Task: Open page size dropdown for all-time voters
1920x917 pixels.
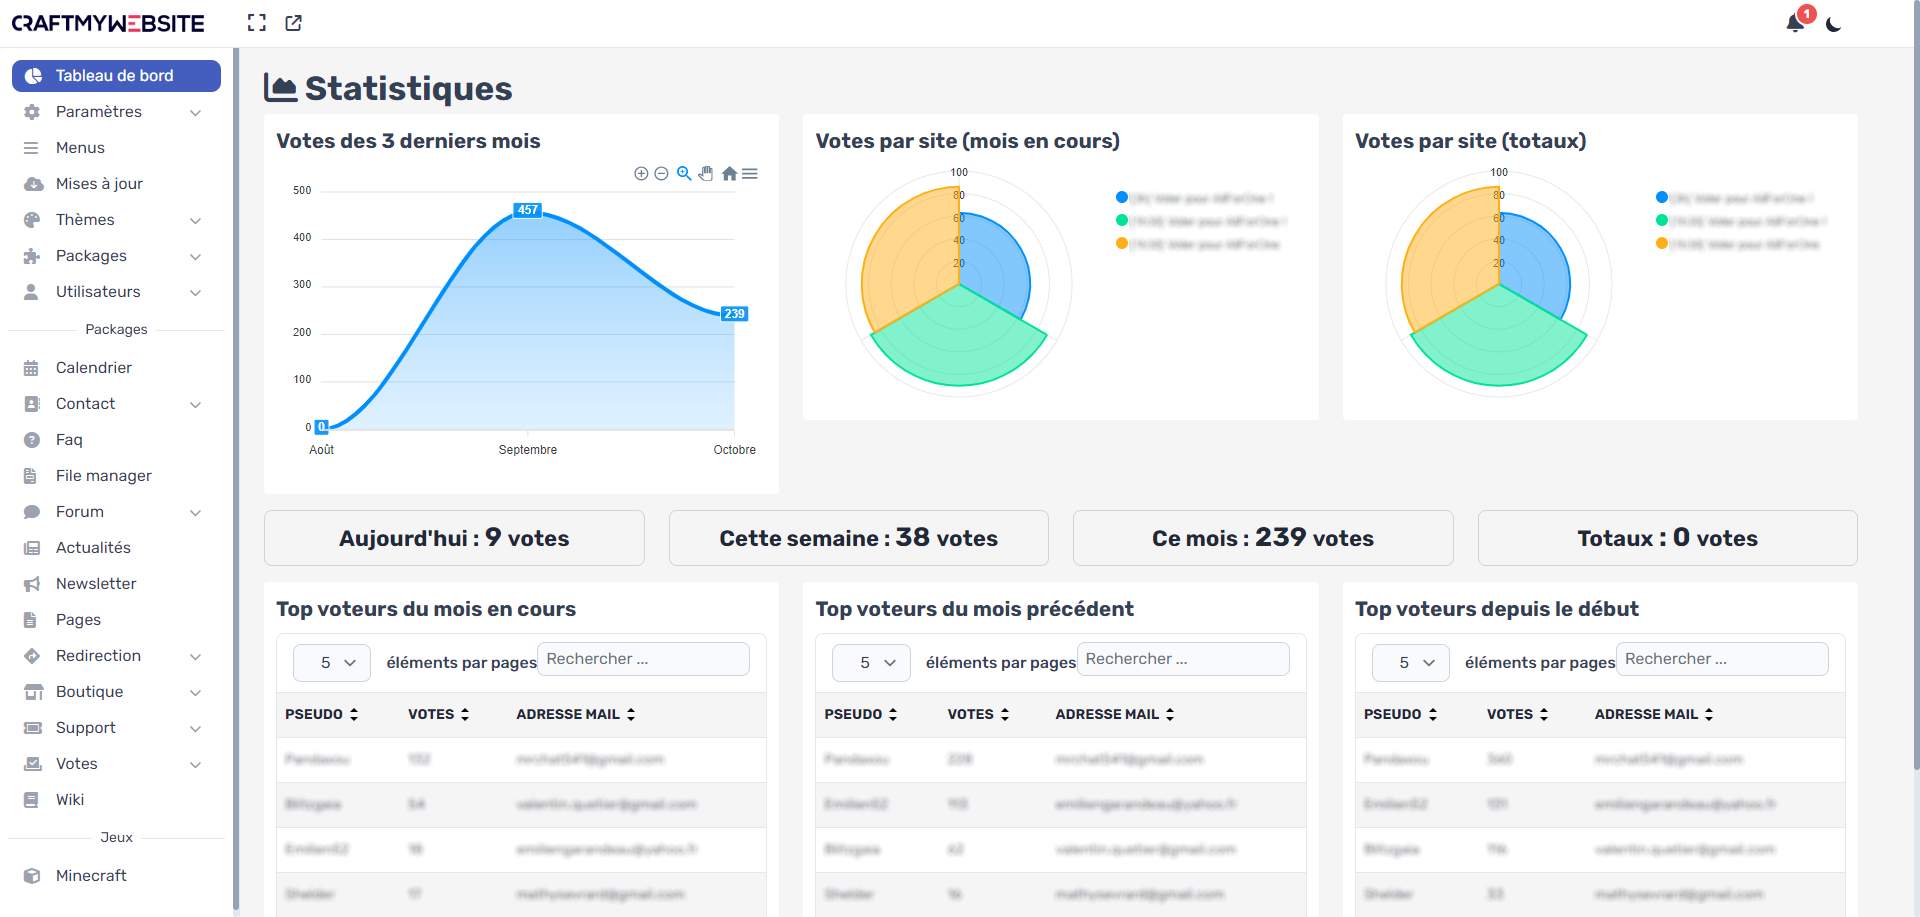Action: click(x=1410, y=663)
